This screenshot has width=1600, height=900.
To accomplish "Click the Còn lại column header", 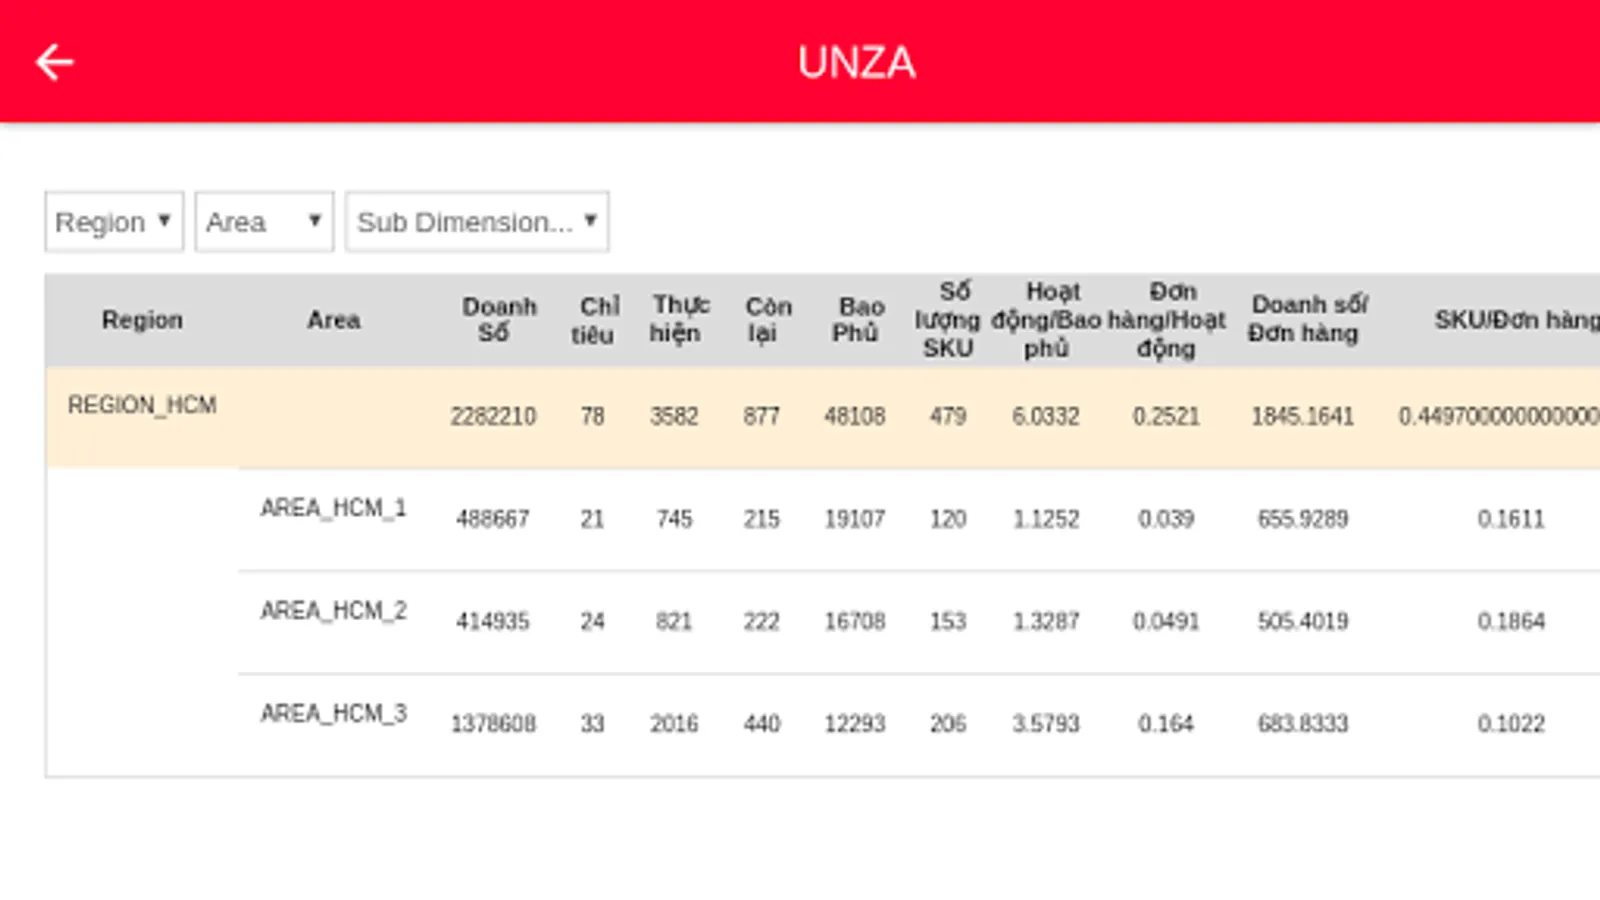I will click(x=767, y=320).
